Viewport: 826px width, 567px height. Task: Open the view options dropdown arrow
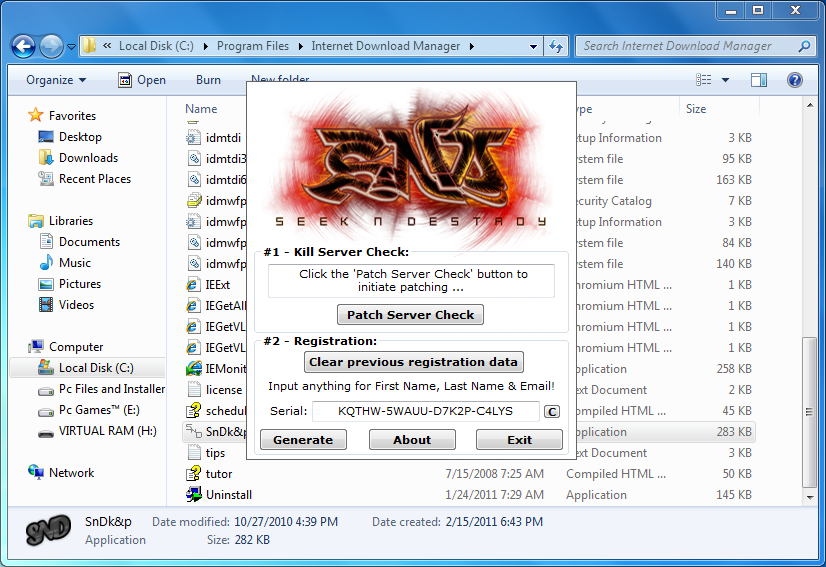[725, 80]
